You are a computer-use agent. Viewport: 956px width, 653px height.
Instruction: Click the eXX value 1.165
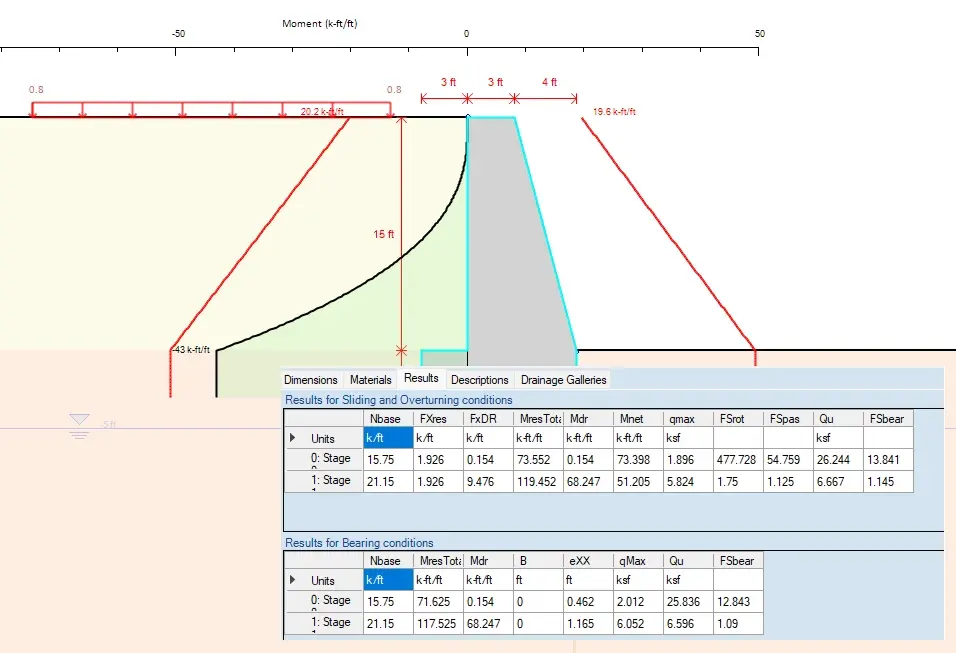[x=588, y=623]
